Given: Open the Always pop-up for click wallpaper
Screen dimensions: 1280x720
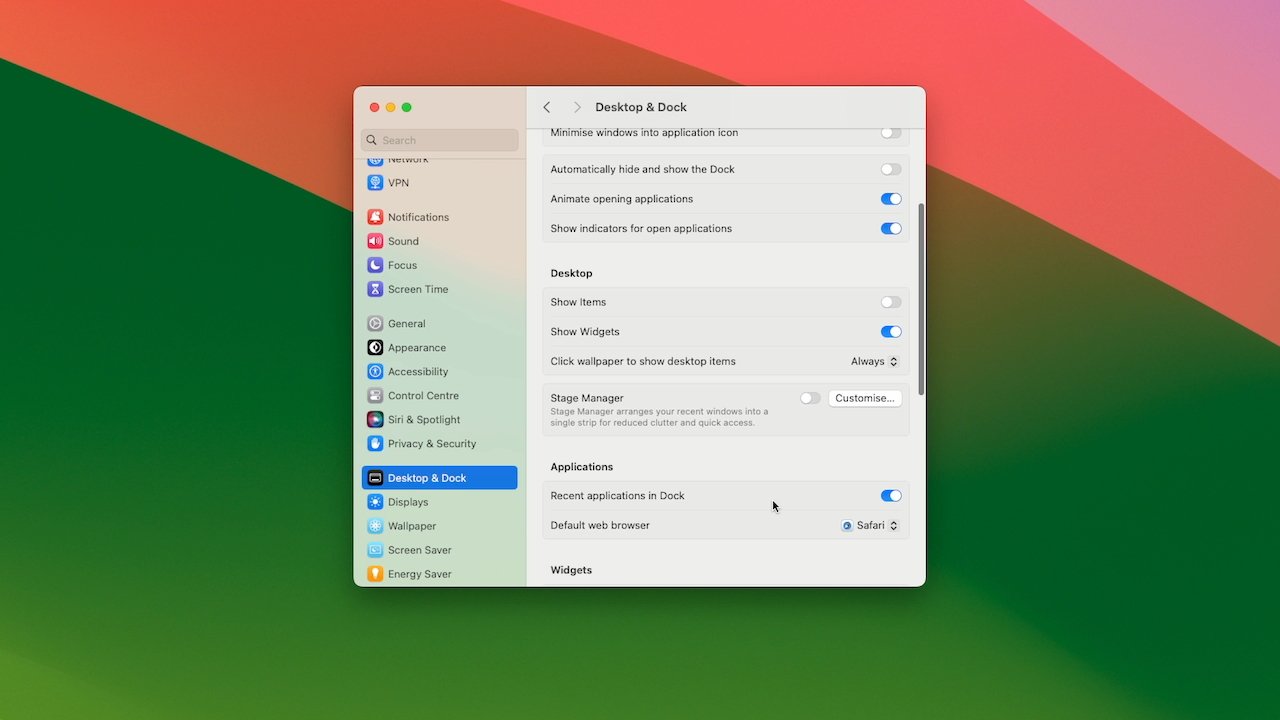Looking at the screenshot, I should 875,361.
